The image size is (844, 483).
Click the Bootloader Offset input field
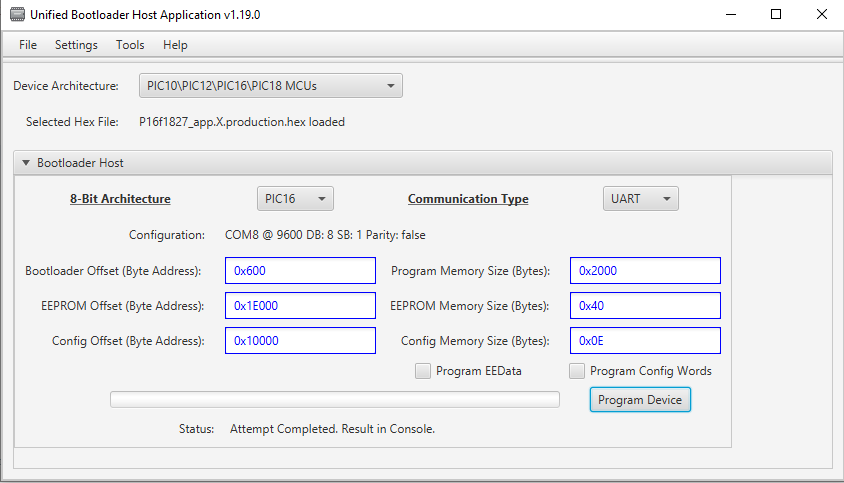300,271
